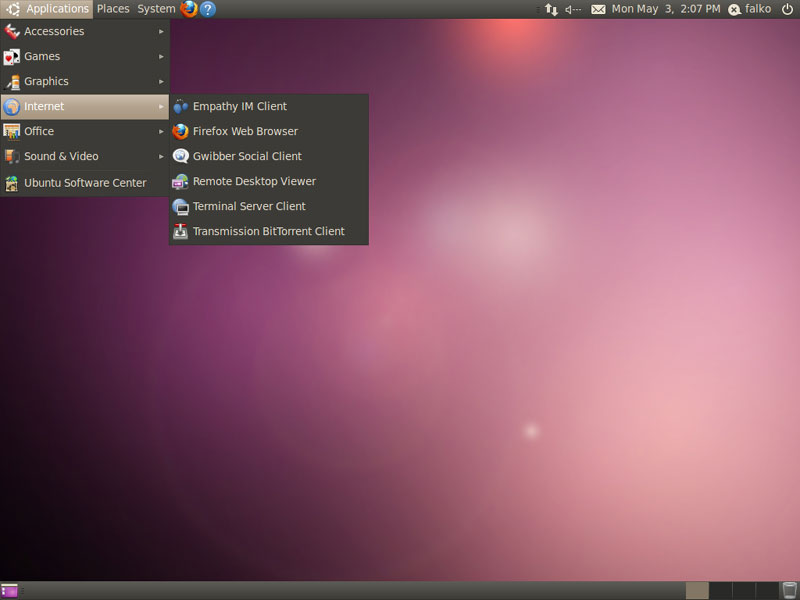Screen dimensions: 800x600
Task: Open the network connection indicator
Action: 552,9
